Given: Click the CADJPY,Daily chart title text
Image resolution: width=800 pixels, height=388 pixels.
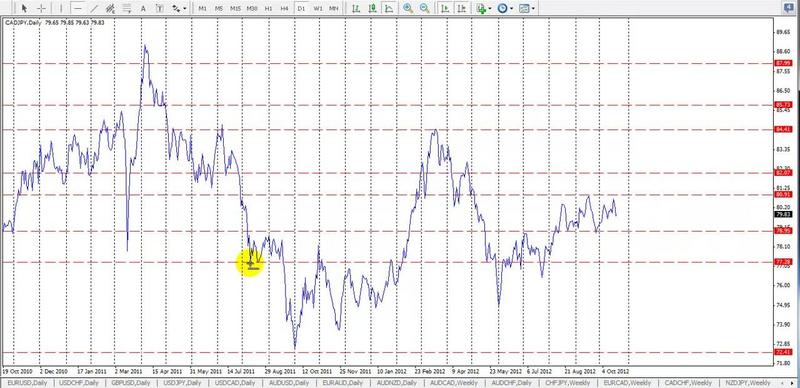Looking at the screenshot, I should click(x=23, y=22).
